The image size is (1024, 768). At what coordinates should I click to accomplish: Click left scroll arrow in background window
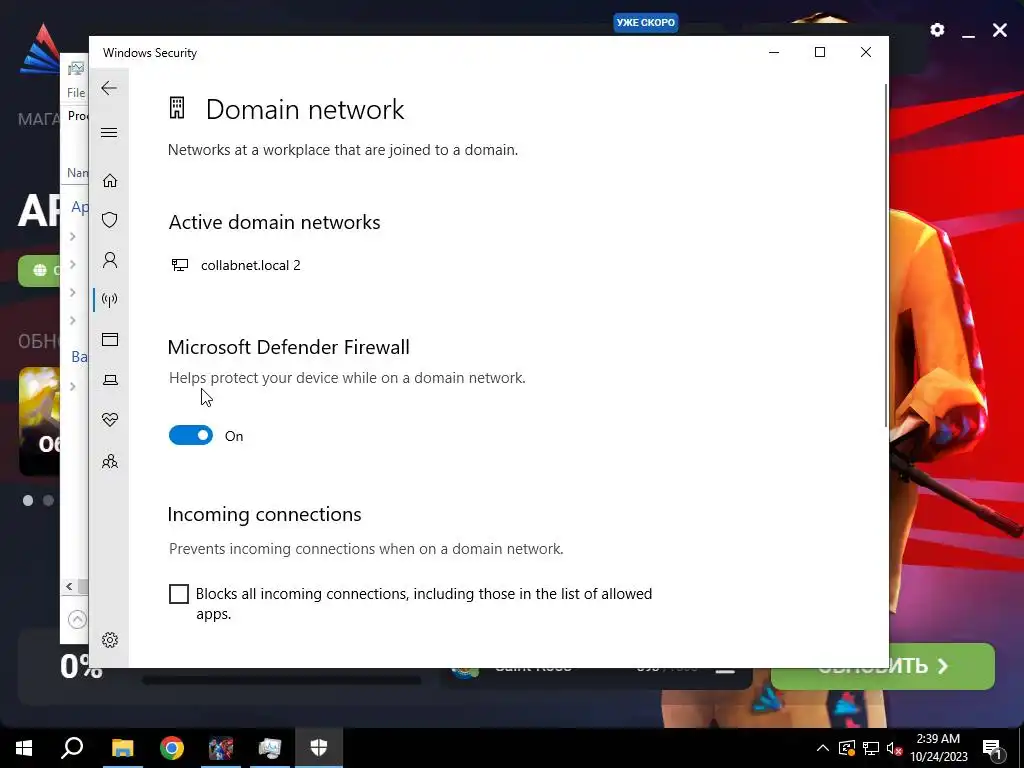(69, 586)
